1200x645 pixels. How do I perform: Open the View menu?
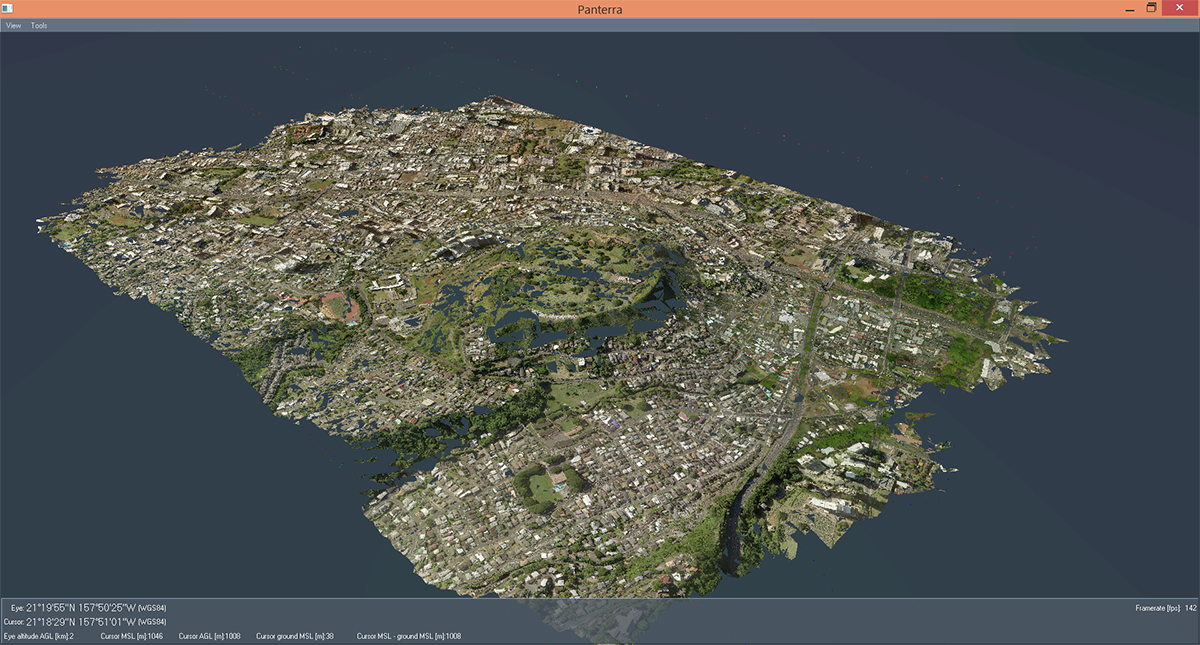pos(14,25)
